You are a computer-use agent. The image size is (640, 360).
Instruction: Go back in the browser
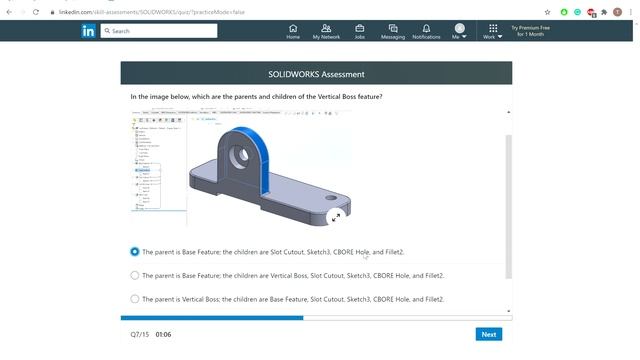click(x=9, y=12)
